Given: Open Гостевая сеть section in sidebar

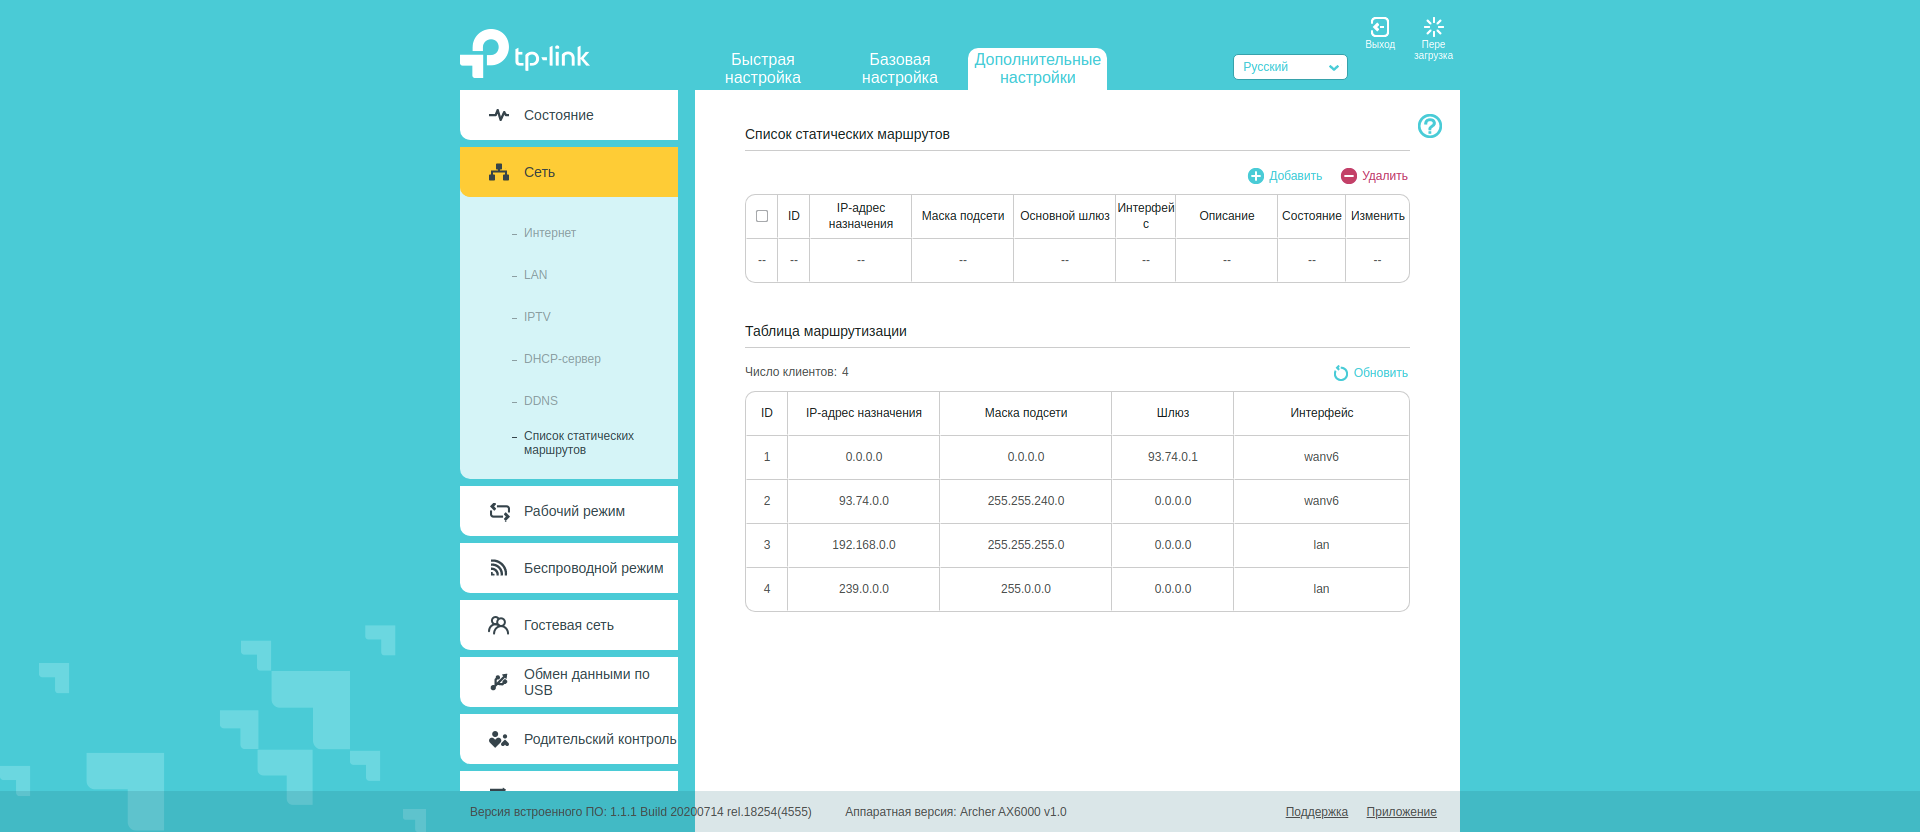Looking at the screenshot, I should [x=568, y=625].
